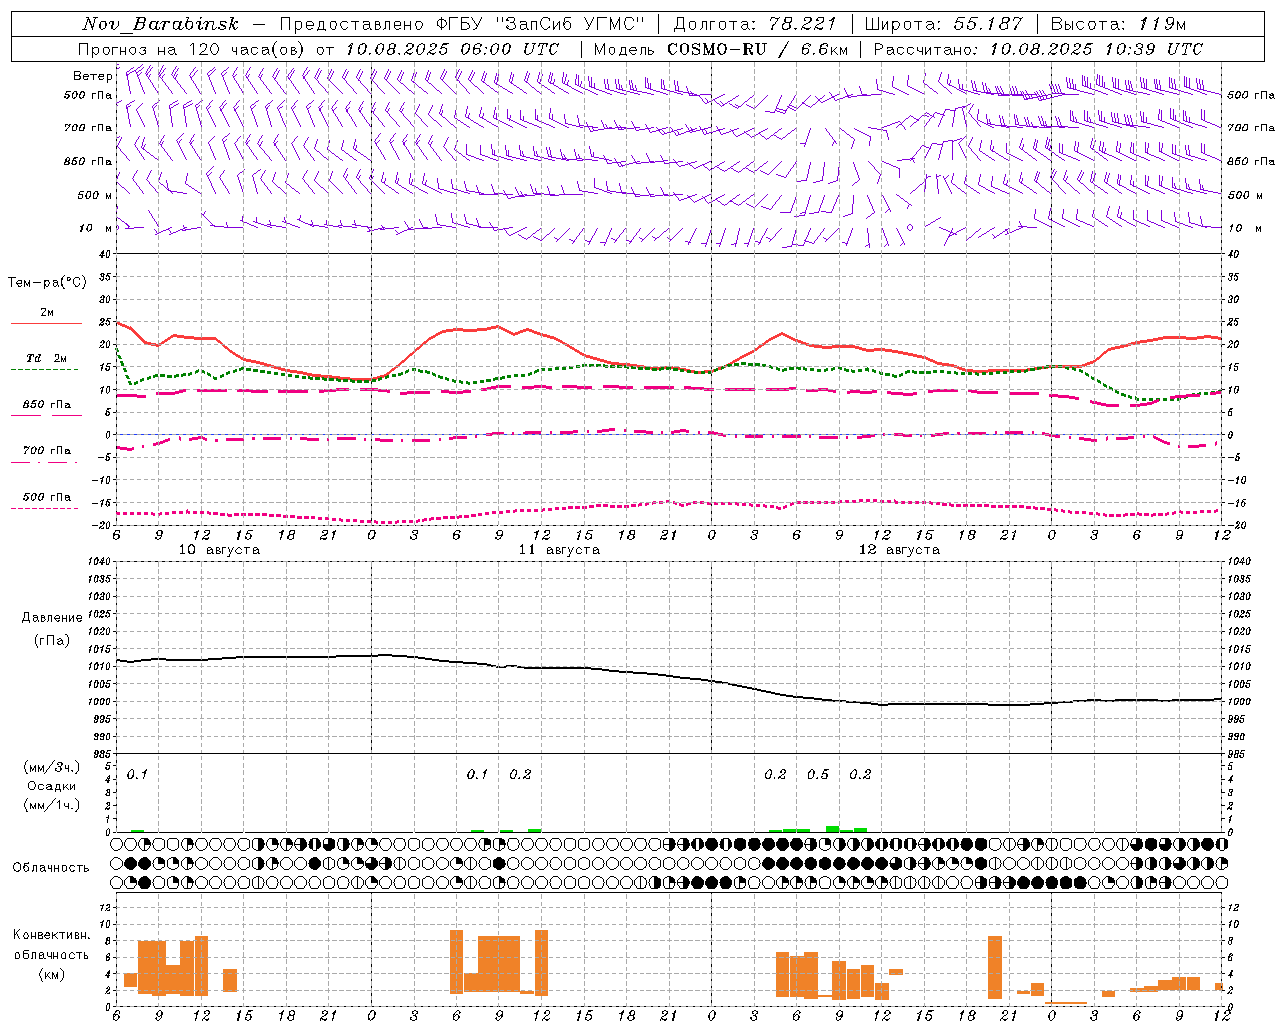Click the Td 2м dew point legend entry
Screen dimensions: 1280x1024
coord(47,358)
